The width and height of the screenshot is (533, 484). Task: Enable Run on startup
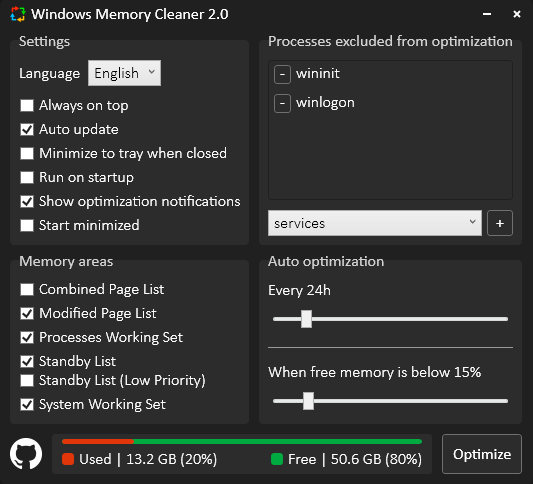[27, 177]
